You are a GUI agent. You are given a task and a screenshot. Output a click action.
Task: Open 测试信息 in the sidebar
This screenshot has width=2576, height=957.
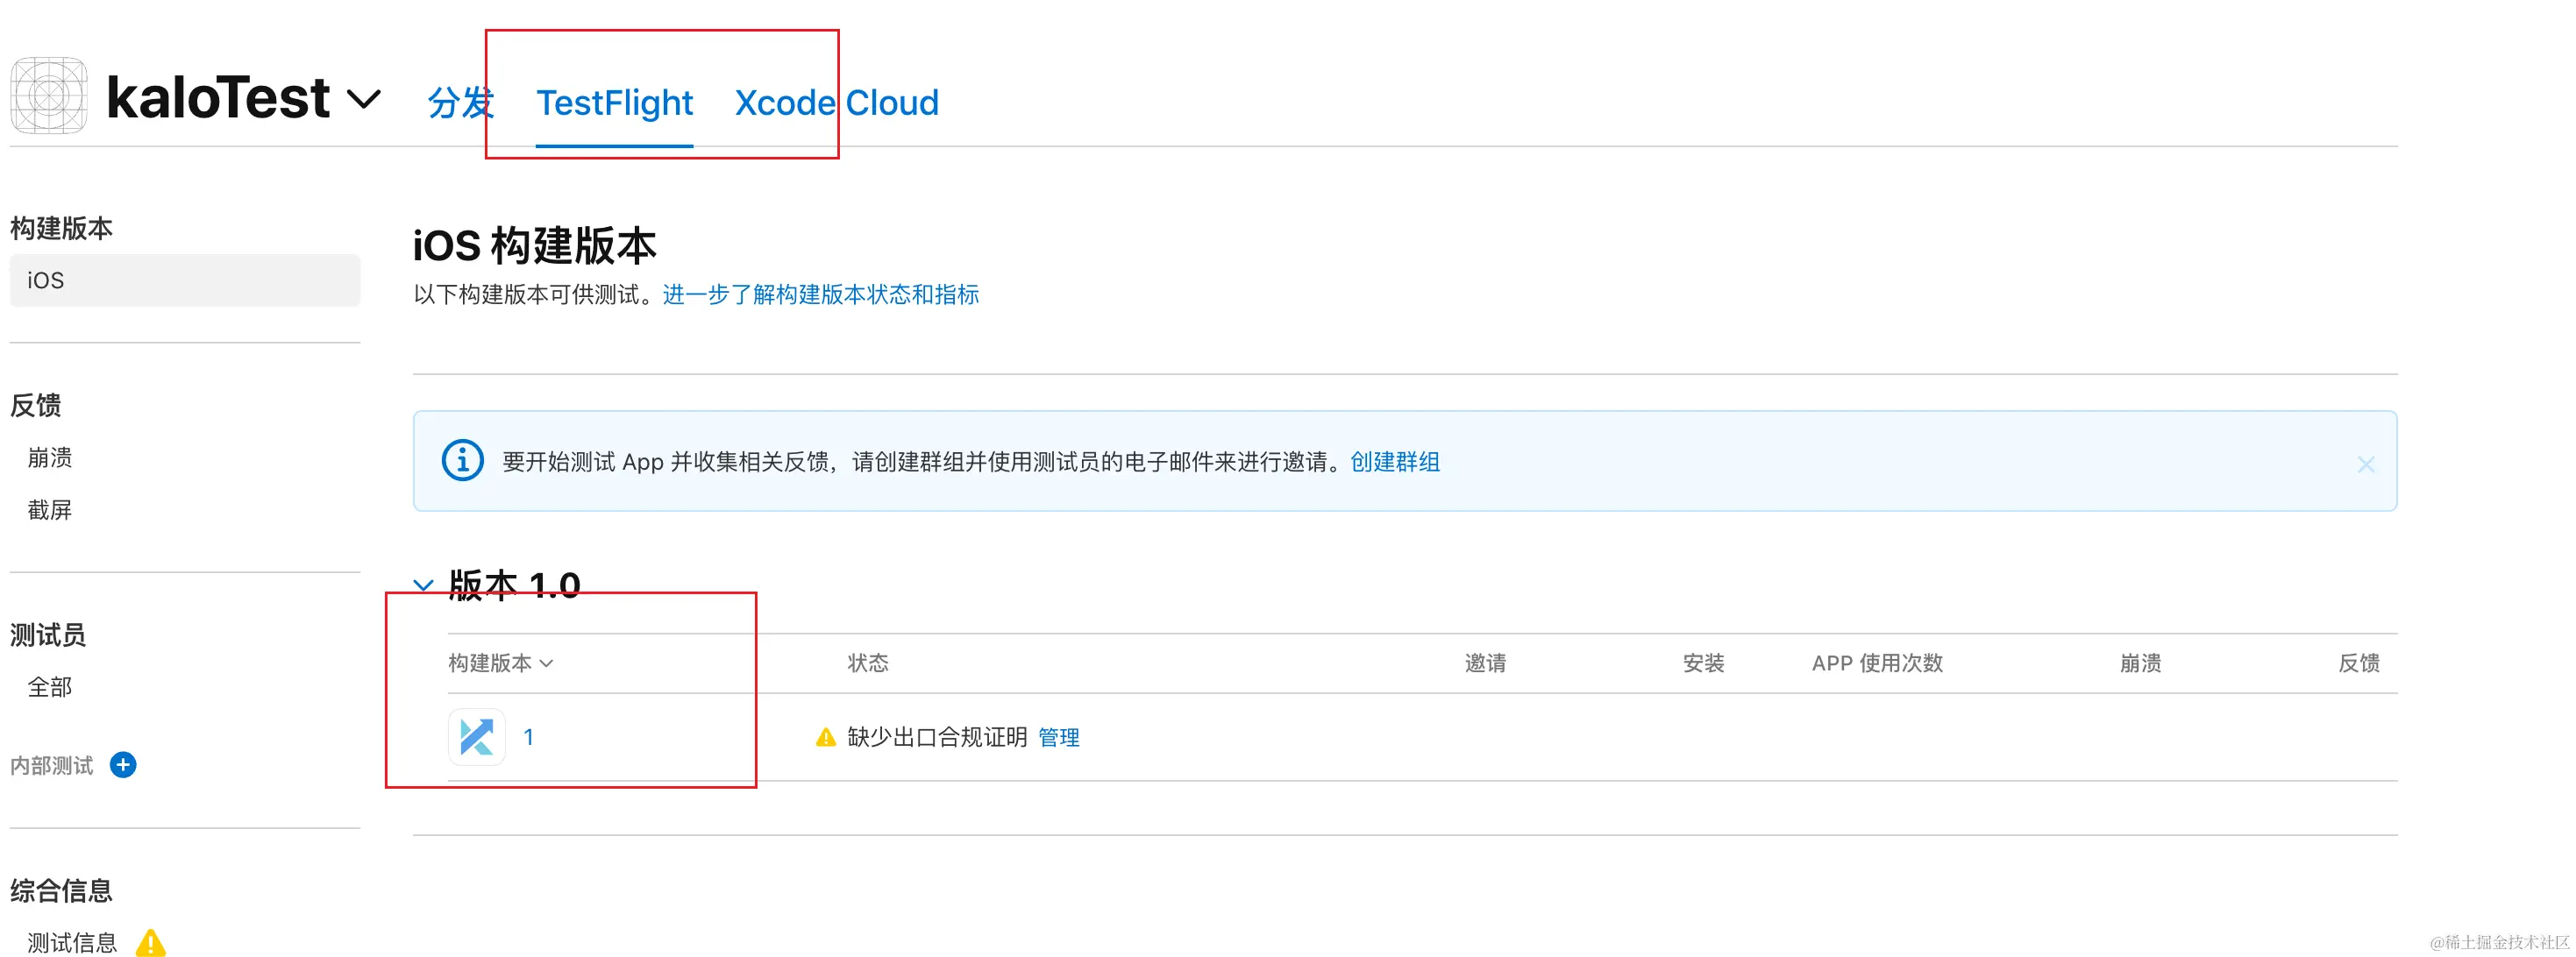[72, 942]
